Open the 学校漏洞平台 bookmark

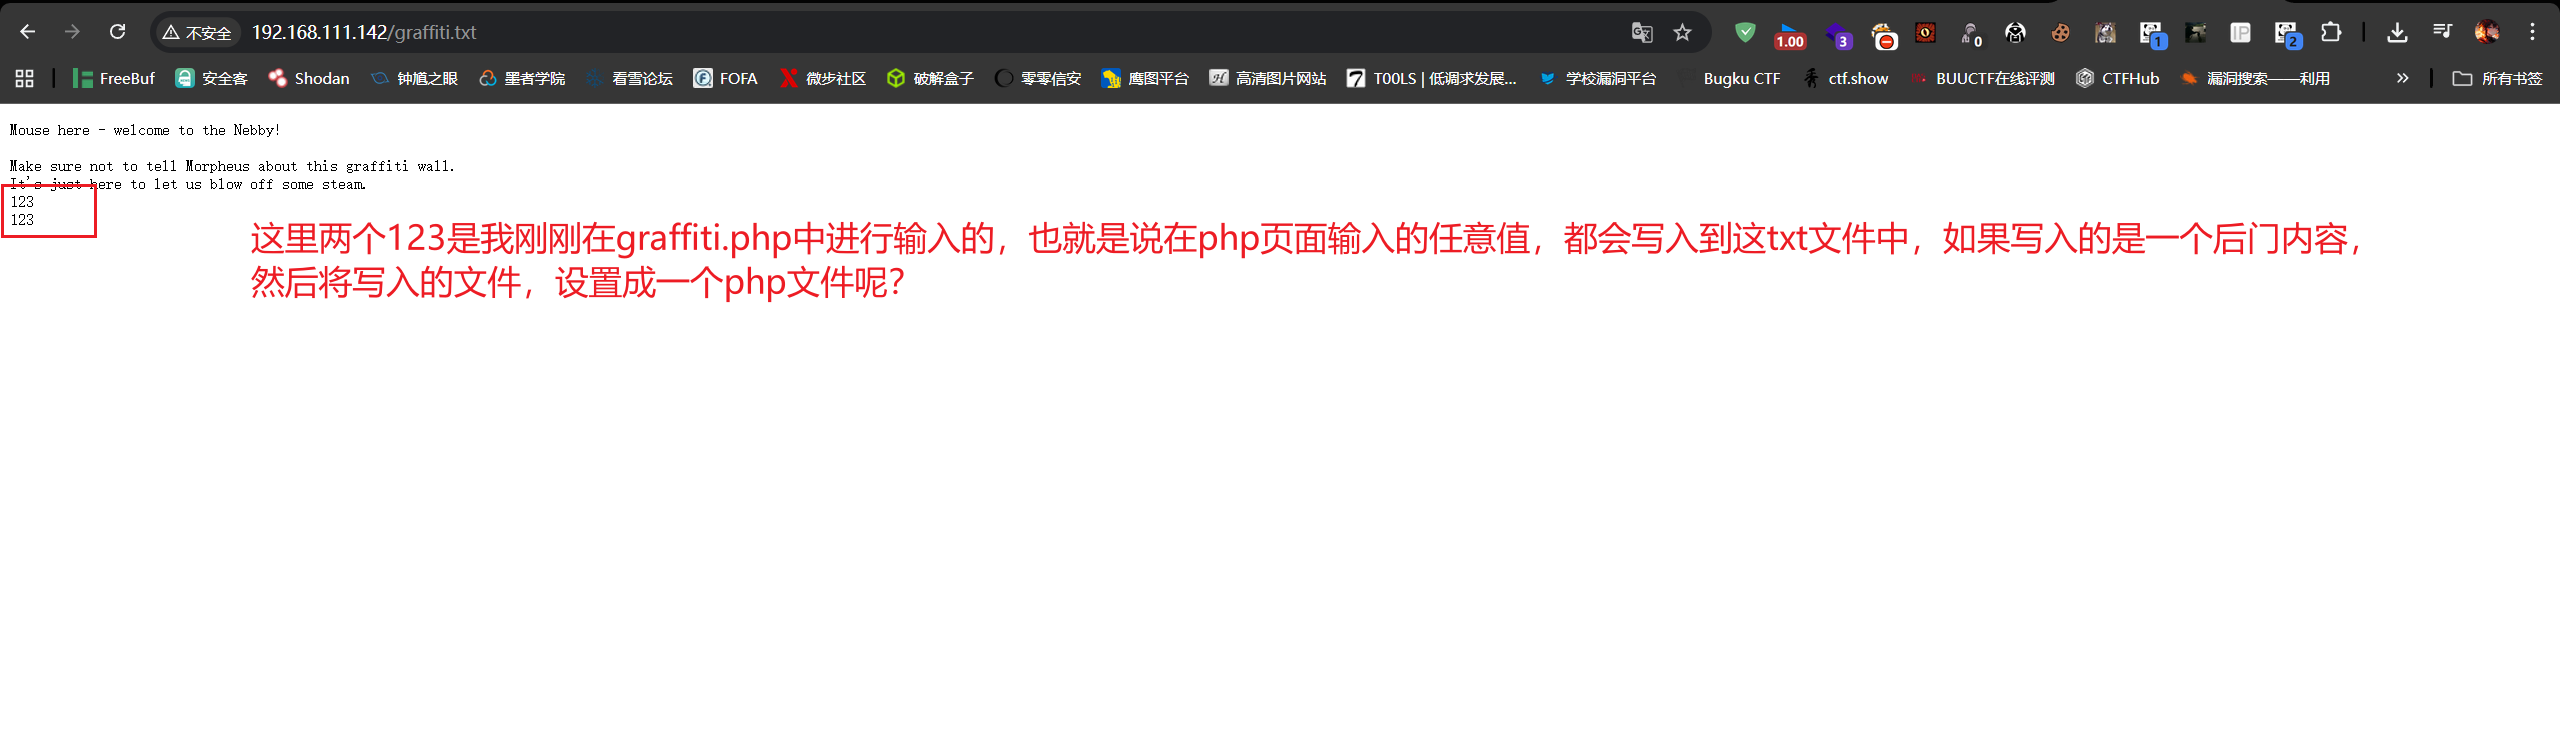point(1598,78)
